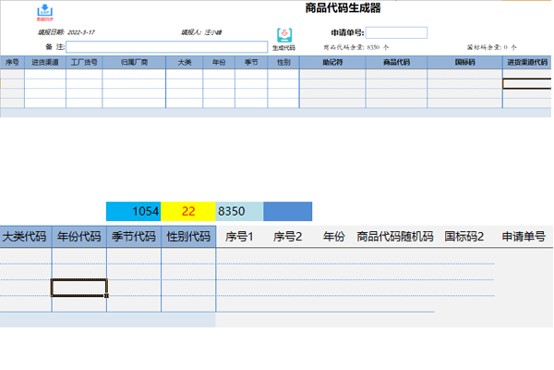
Task: Click the outlined cell under 进货渠道代码
Action: coord(527,84)
